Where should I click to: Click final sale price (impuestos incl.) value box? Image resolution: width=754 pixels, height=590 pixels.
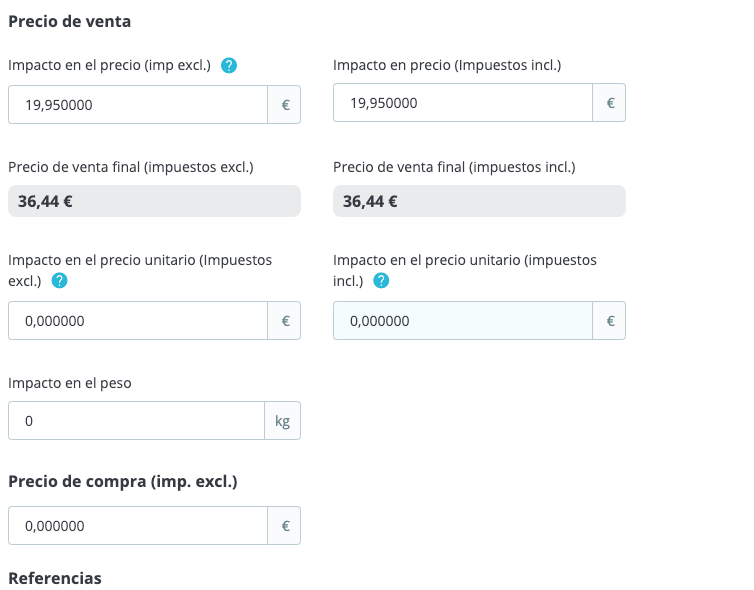point(479,201)
